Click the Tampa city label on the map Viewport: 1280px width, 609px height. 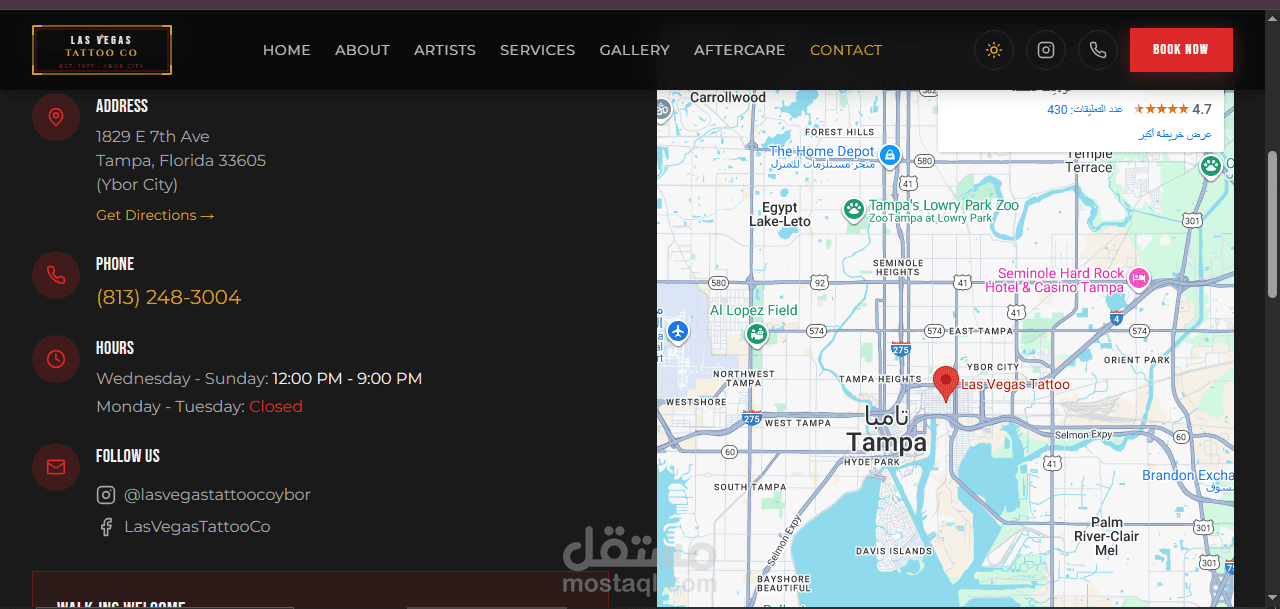886,443
